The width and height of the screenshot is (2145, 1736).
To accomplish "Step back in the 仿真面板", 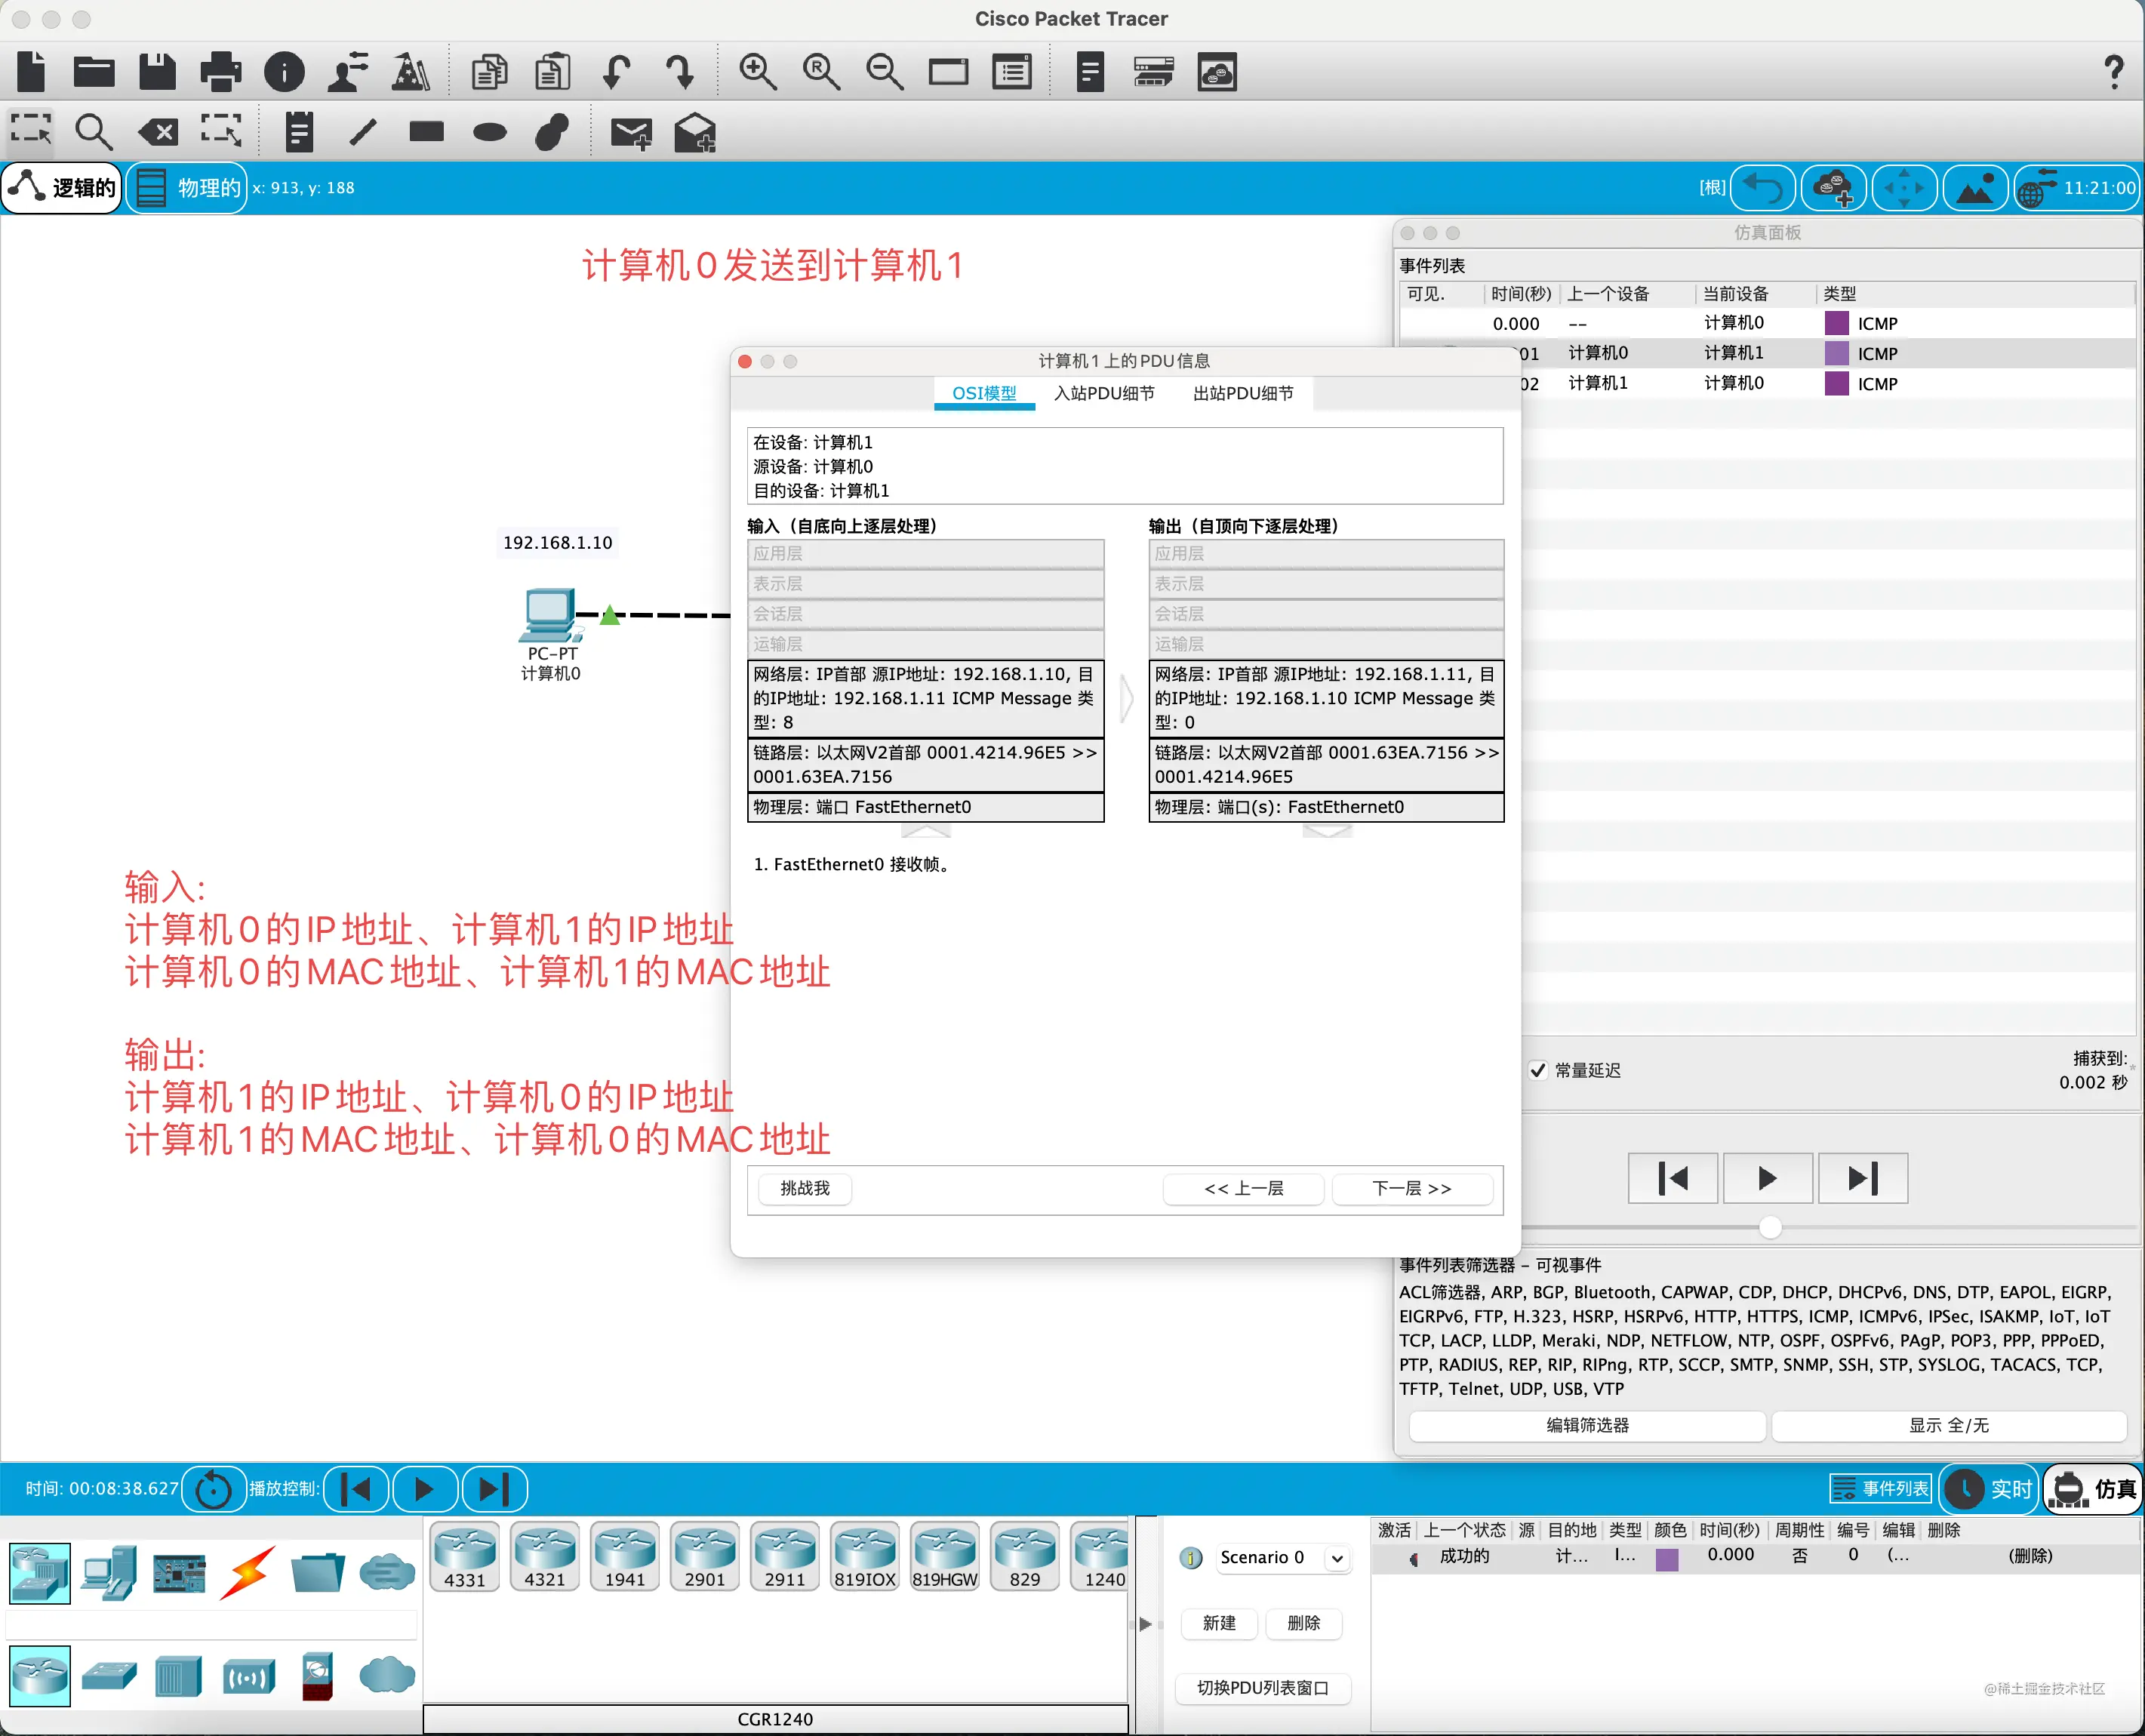I will [x=1673, y=1179].
